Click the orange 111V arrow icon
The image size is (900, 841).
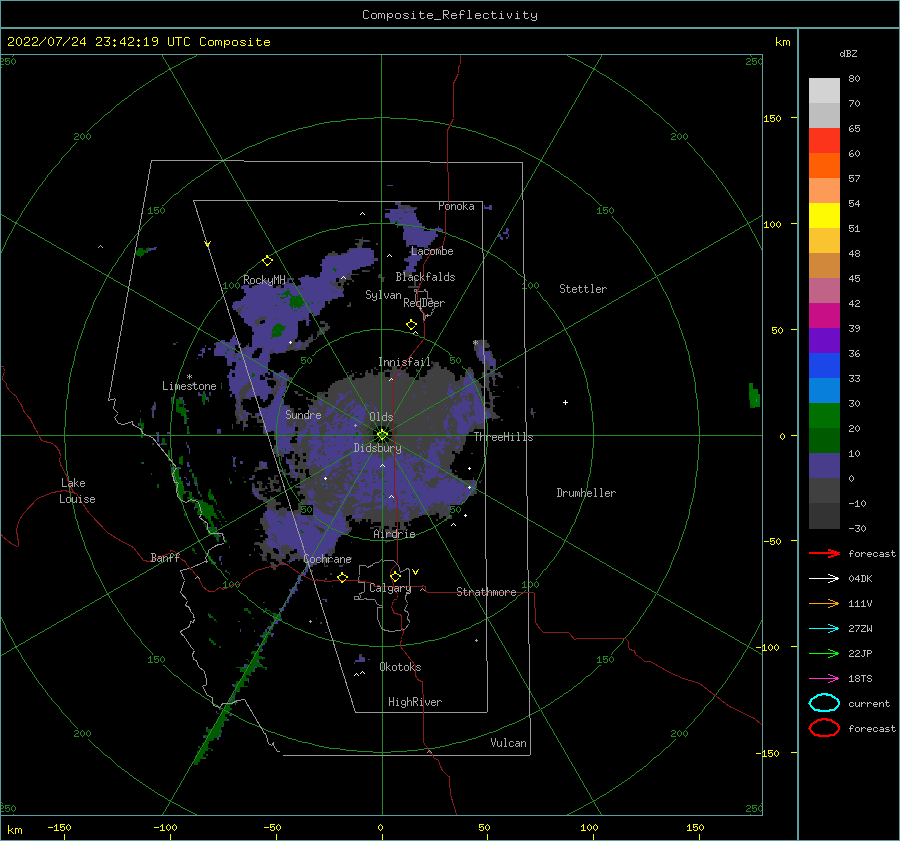tap(824, 603)
